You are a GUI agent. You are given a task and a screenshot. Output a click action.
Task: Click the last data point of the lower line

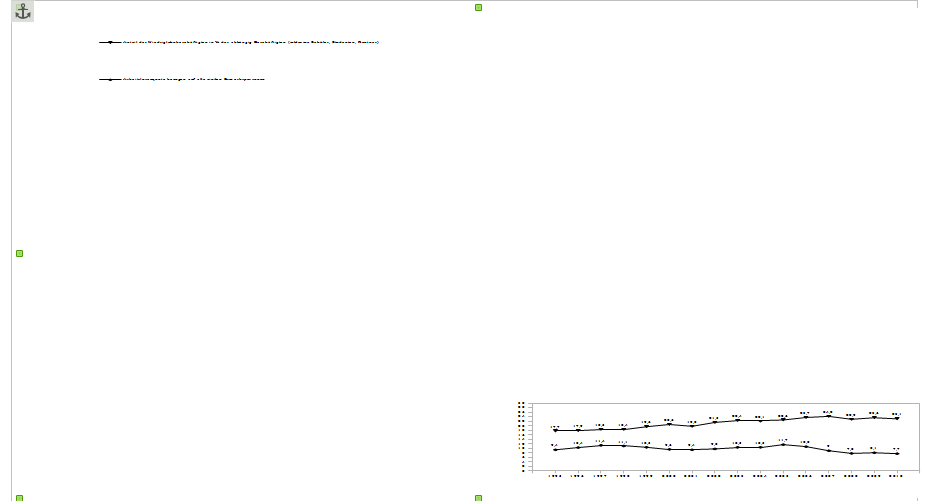point(897,454)
